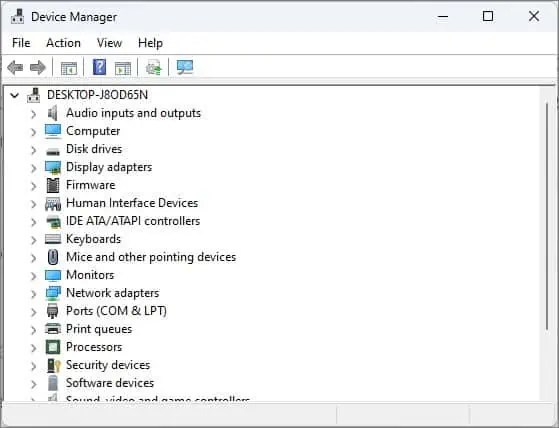Expand the Security devices chevron

coord(33,366)
